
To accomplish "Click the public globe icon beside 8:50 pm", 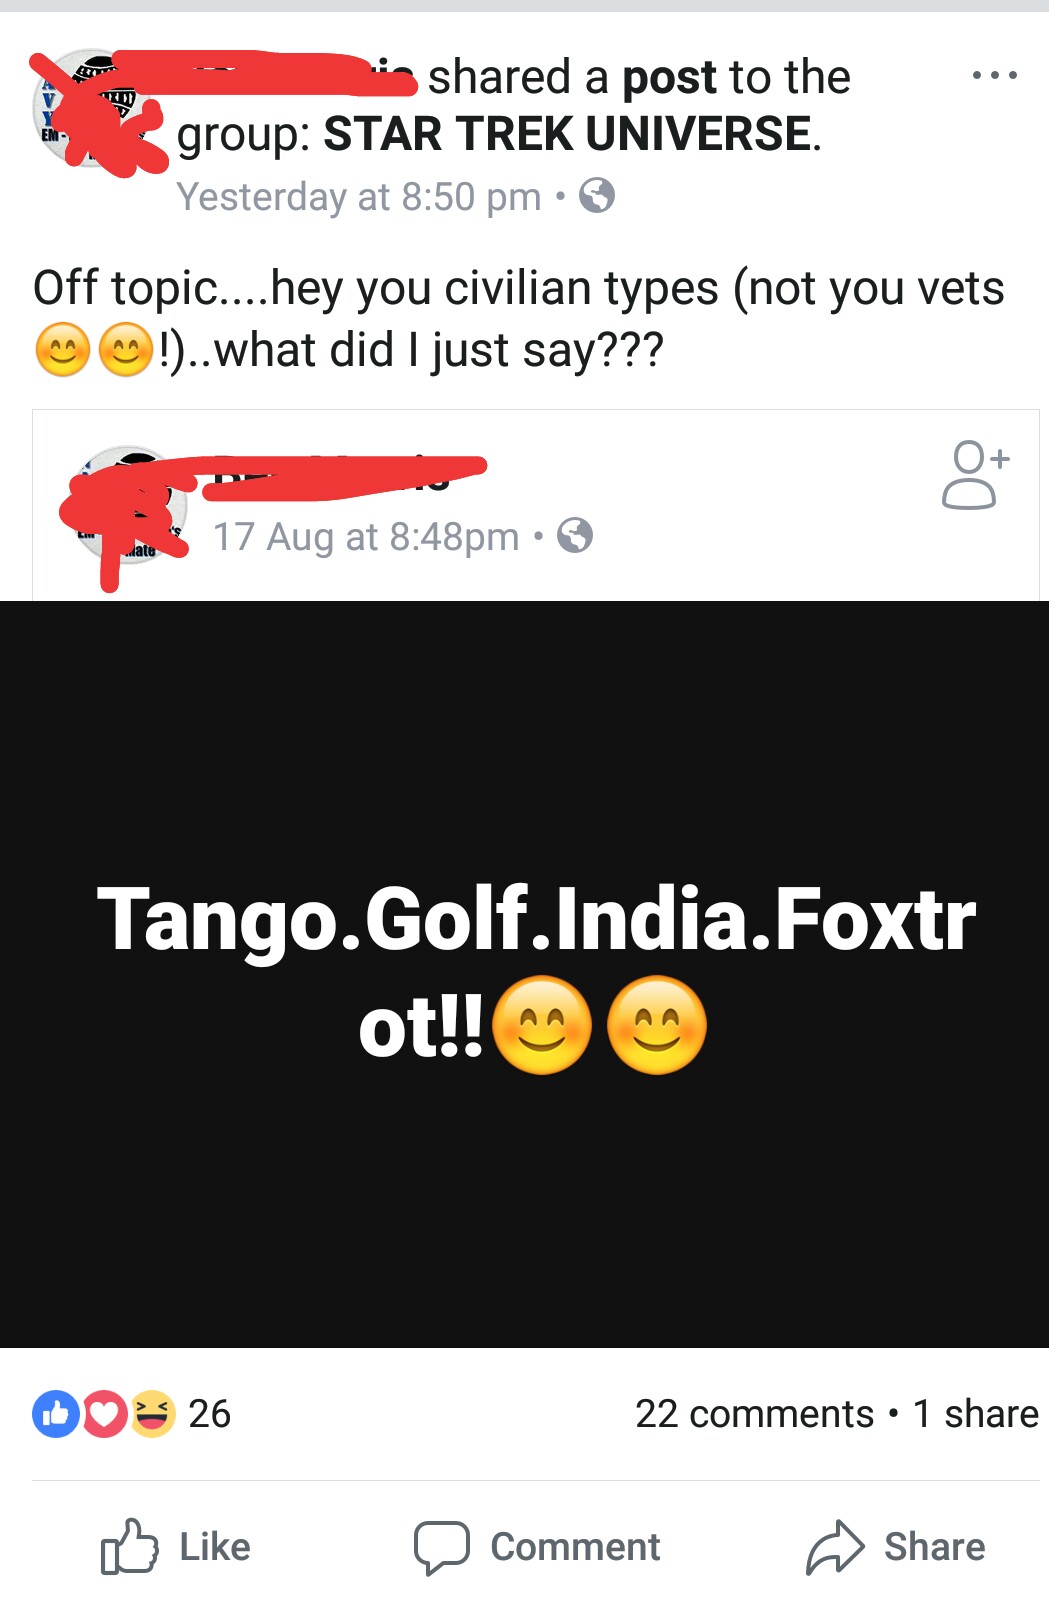I will pos(597,195).
